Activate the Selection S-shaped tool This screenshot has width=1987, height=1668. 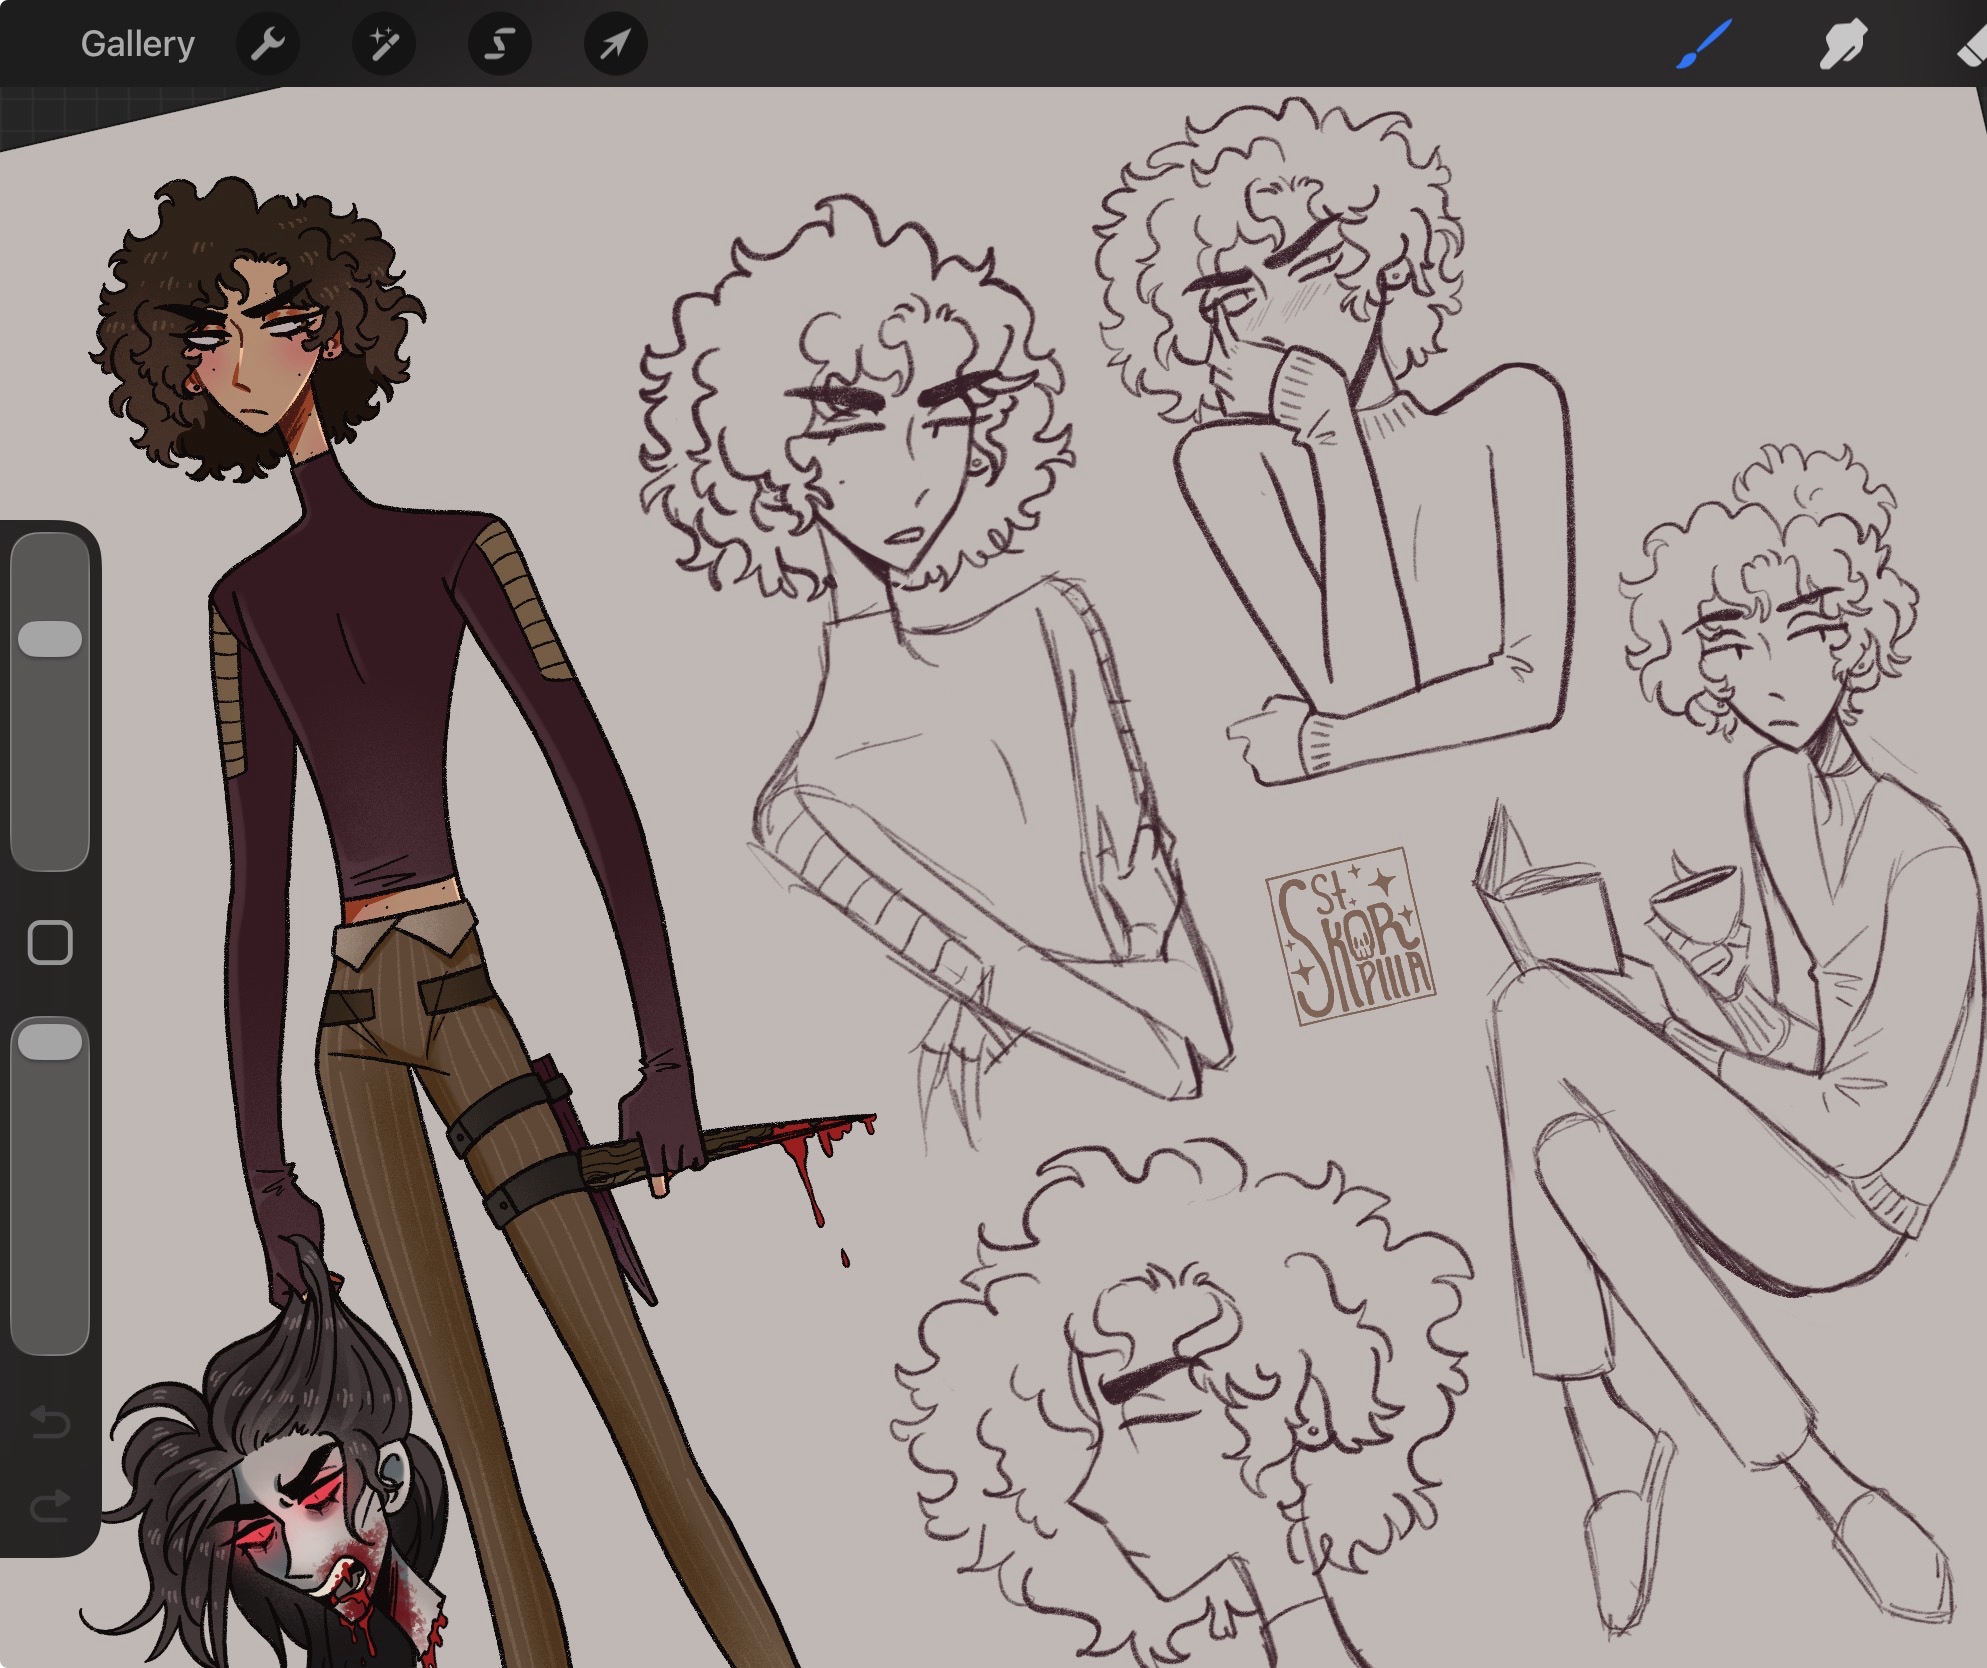(x=499, y=44)
